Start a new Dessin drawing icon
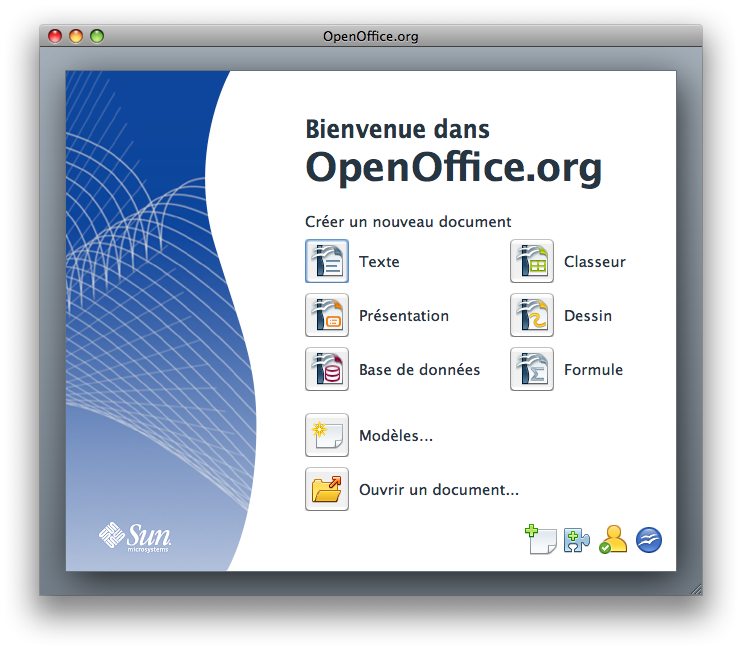 pos(531,315)
